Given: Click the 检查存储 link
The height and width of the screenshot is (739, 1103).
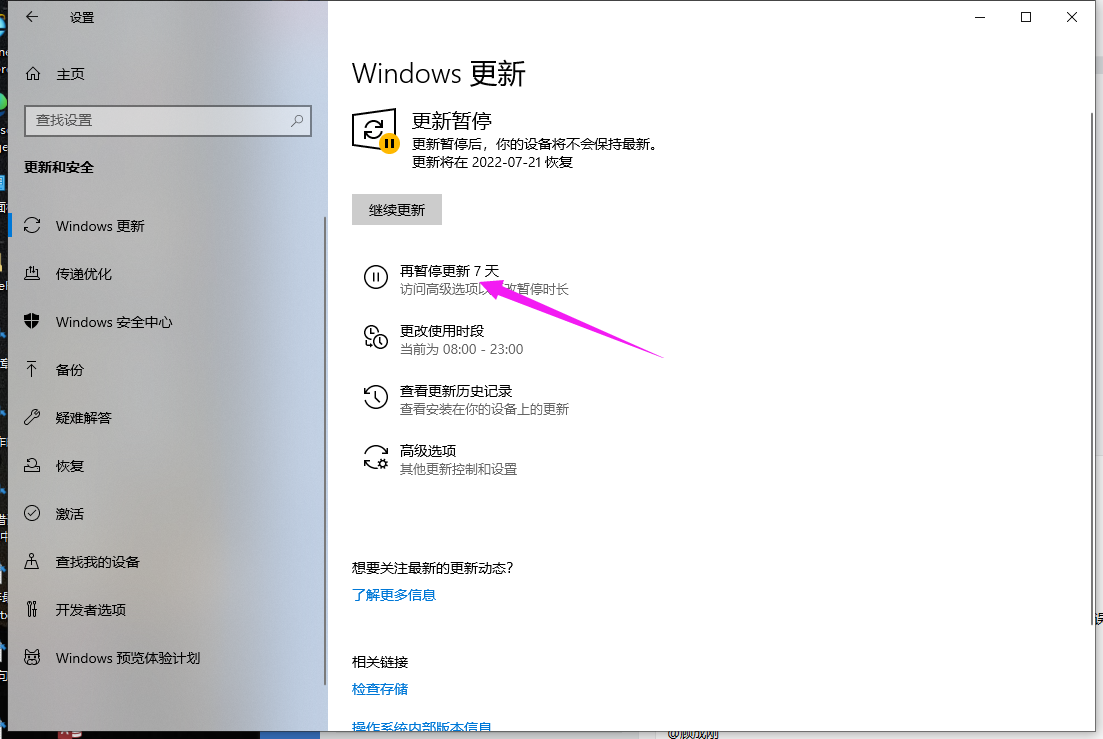Looking at the screenshot, I should tap(380, 689).
